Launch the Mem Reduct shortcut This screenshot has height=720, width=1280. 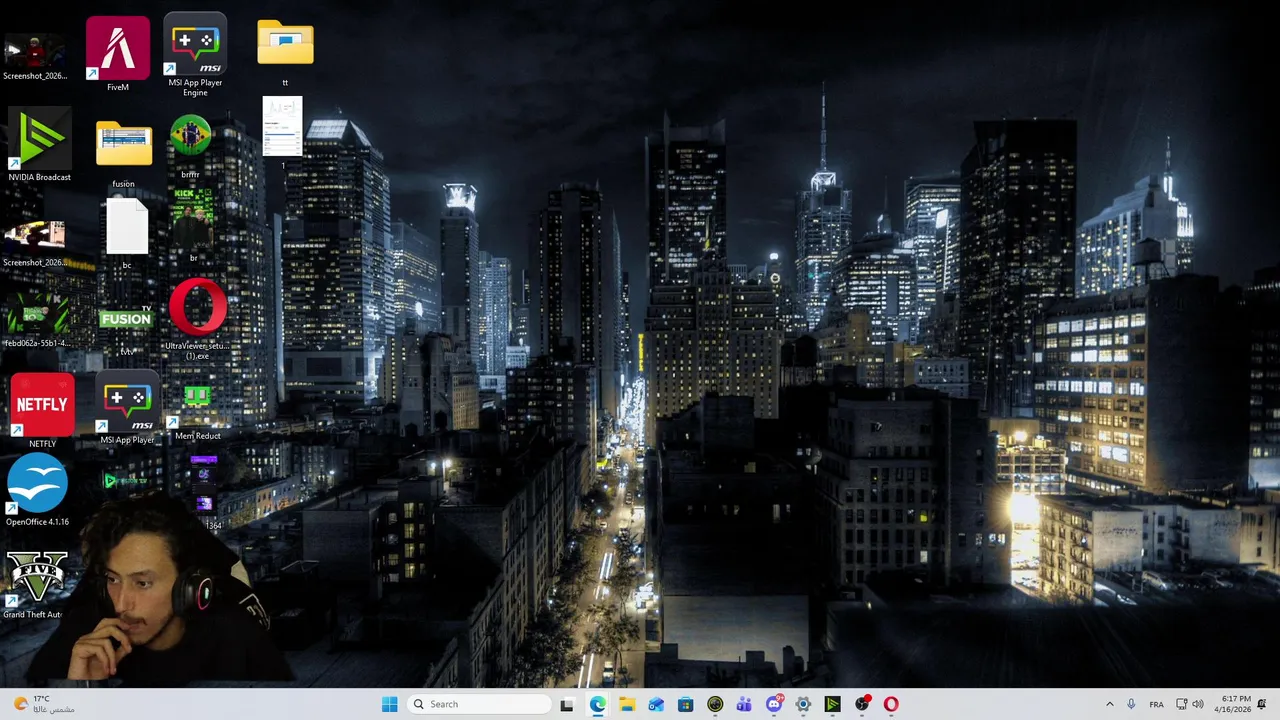197,411
